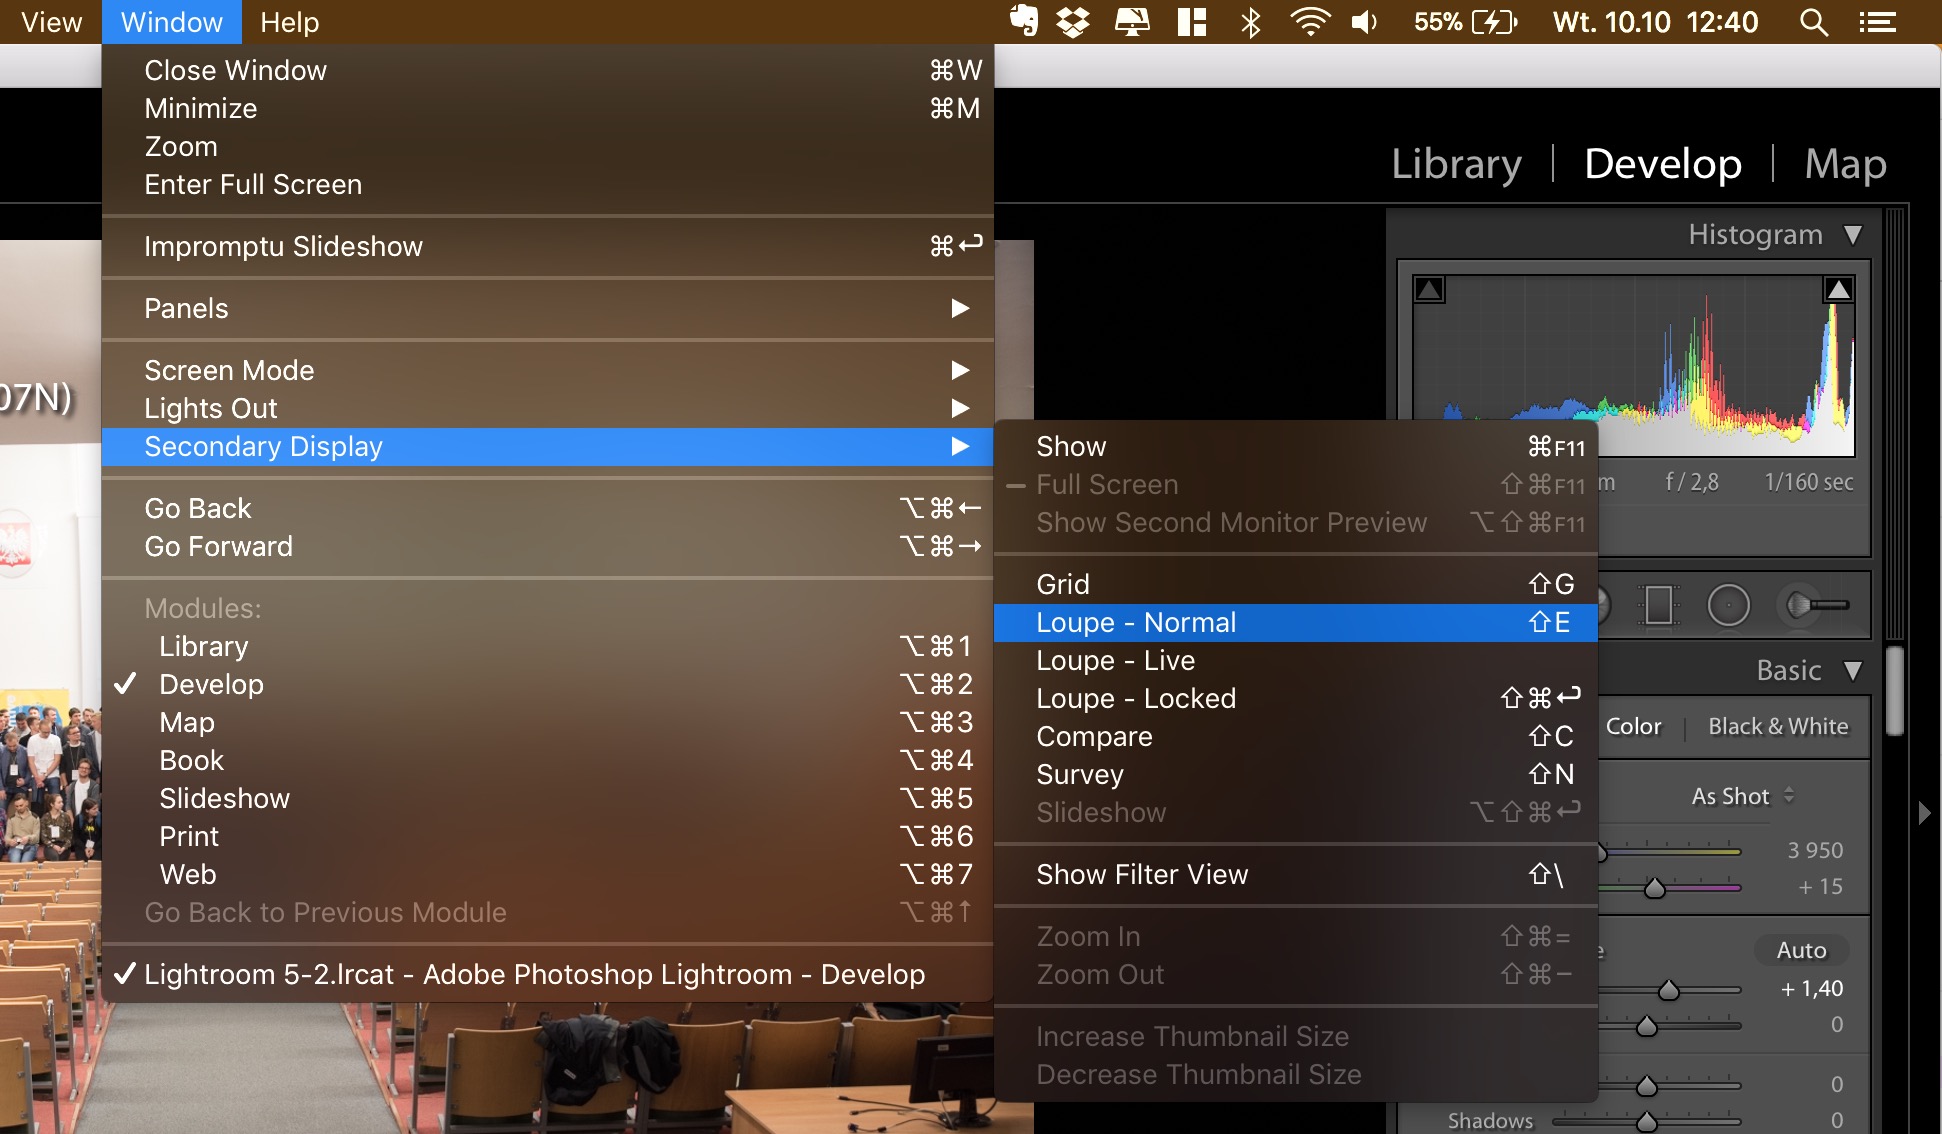Select Grid view for secondary display

coord(1296,584)
